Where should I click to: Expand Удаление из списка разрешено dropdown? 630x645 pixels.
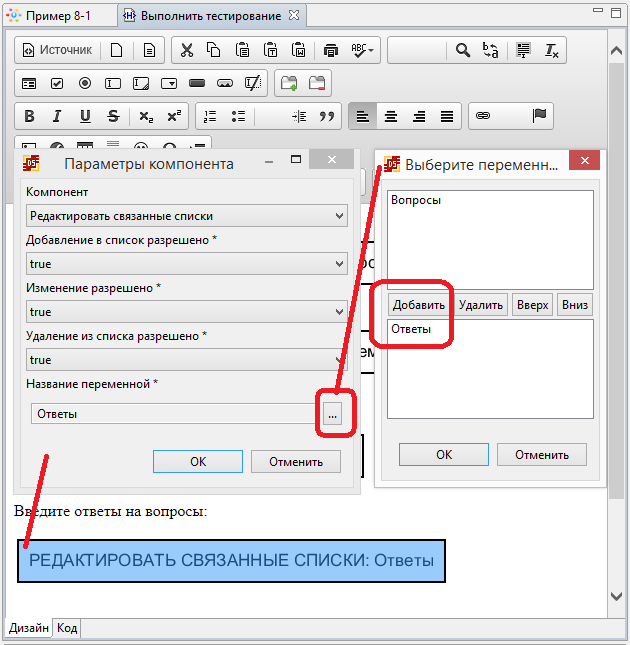click(x=187, y=360)
